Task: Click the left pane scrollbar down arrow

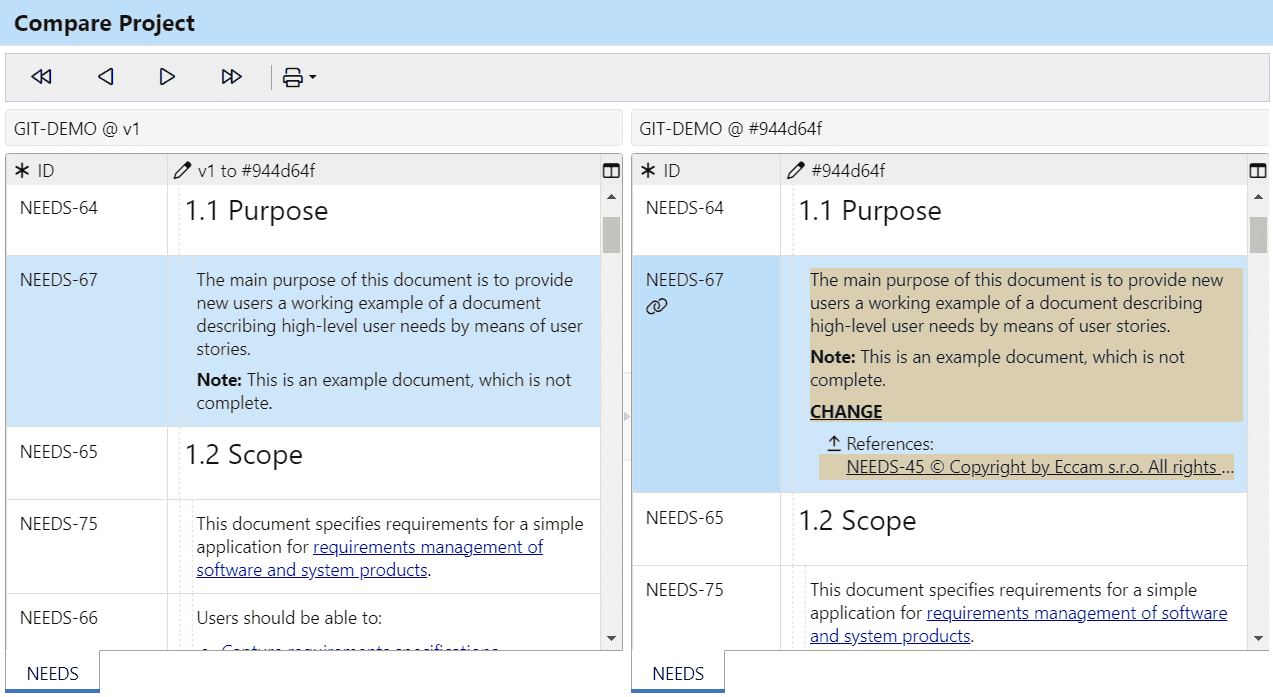Action: [x=611, y=638]
